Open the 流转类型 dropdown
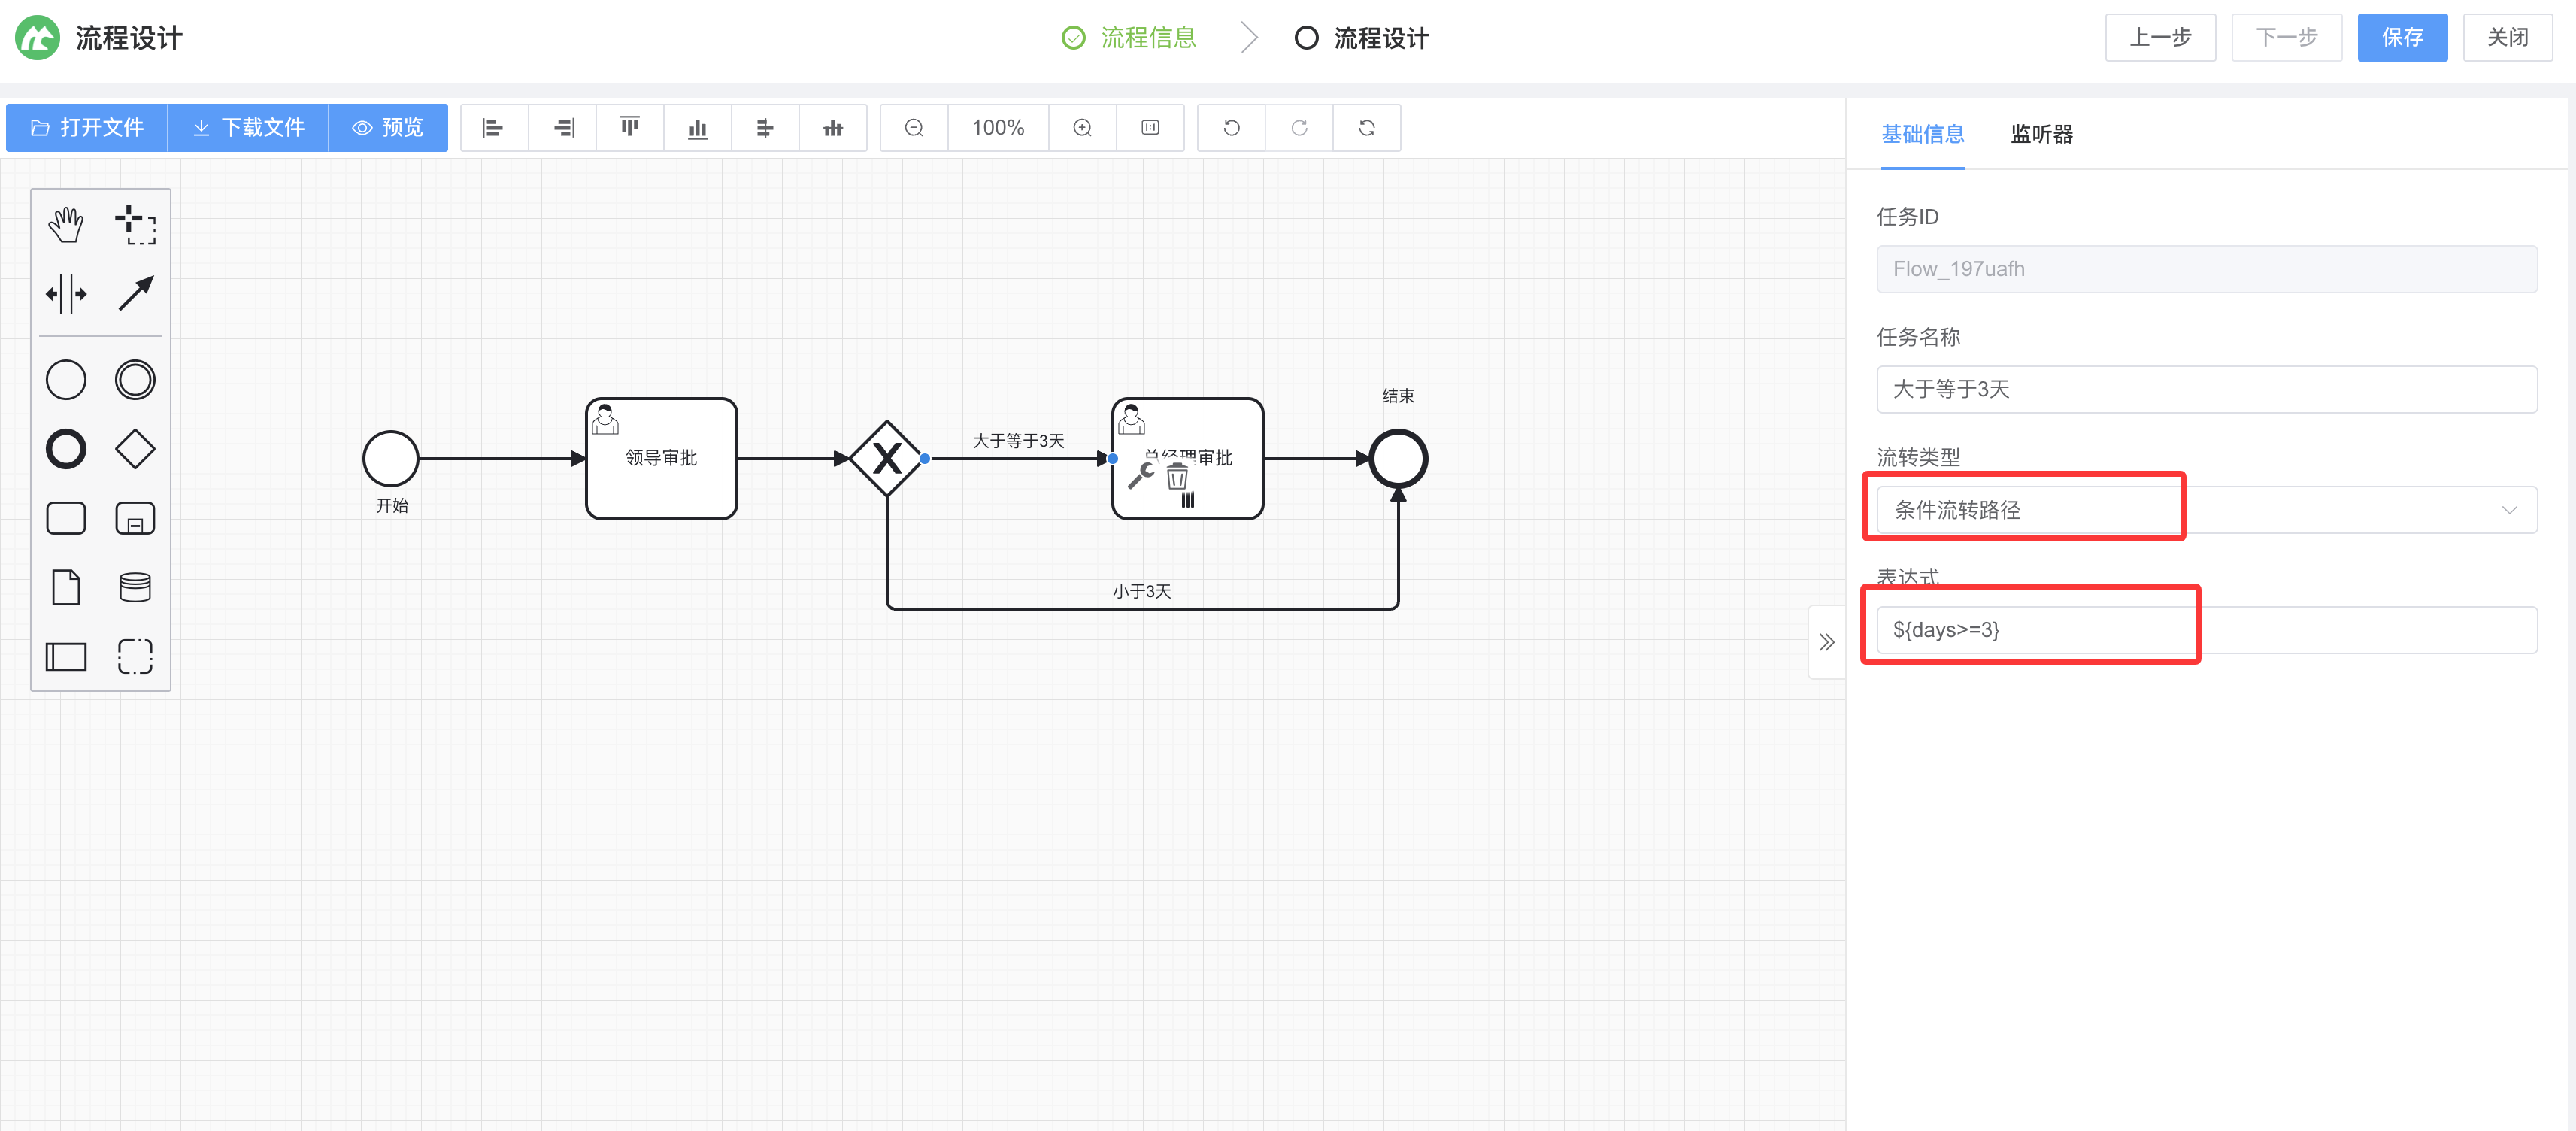 point(2206,510)
